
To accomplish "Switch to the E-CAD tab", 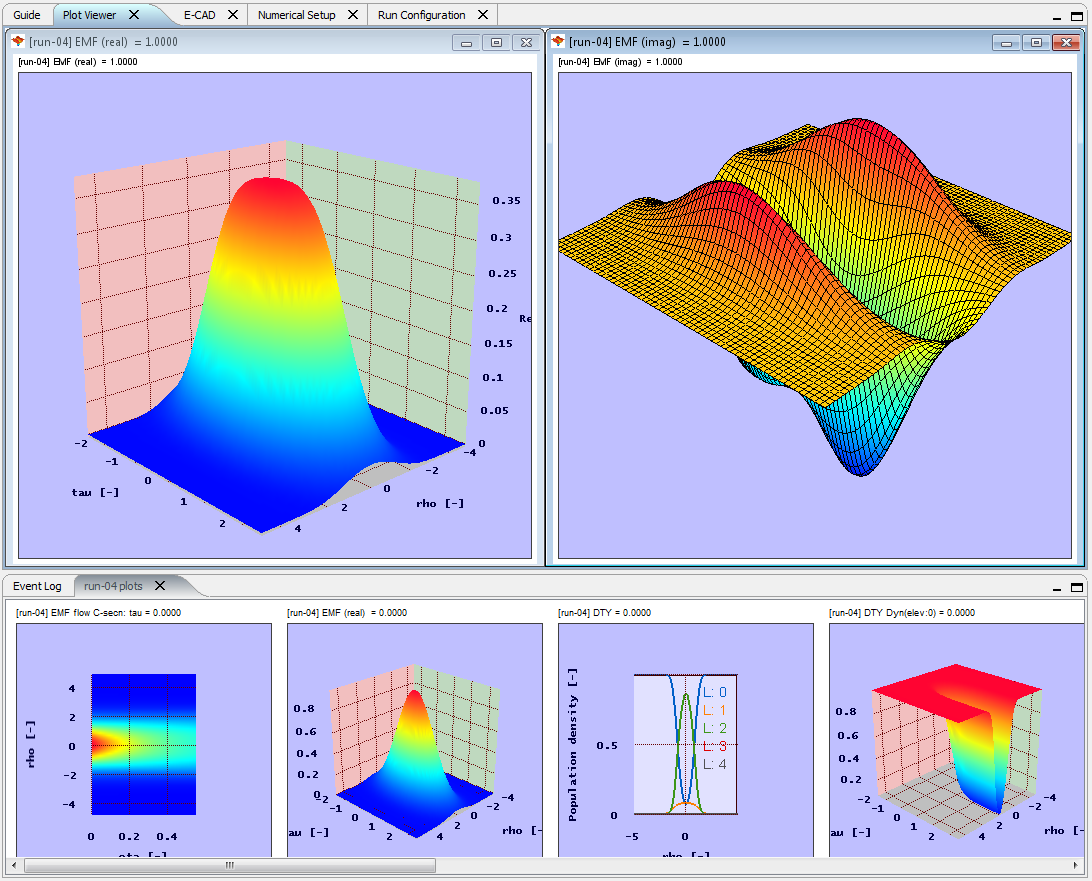I will [x=199, y=15].
